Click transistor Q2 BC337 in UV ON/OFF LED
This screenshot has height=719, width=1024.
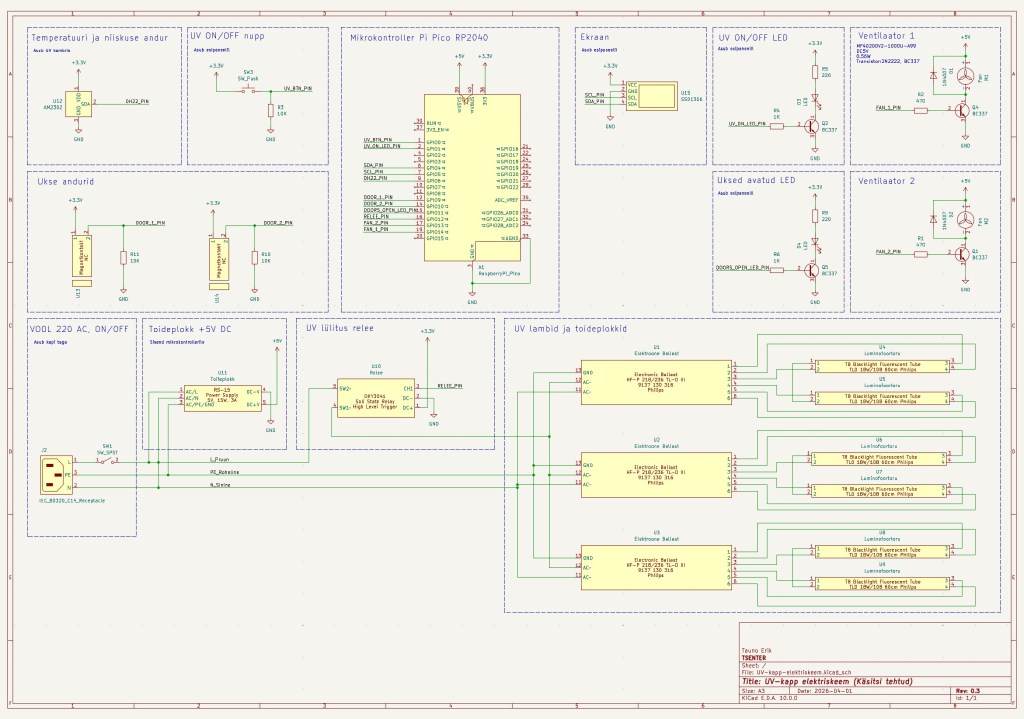pos(811,126)
